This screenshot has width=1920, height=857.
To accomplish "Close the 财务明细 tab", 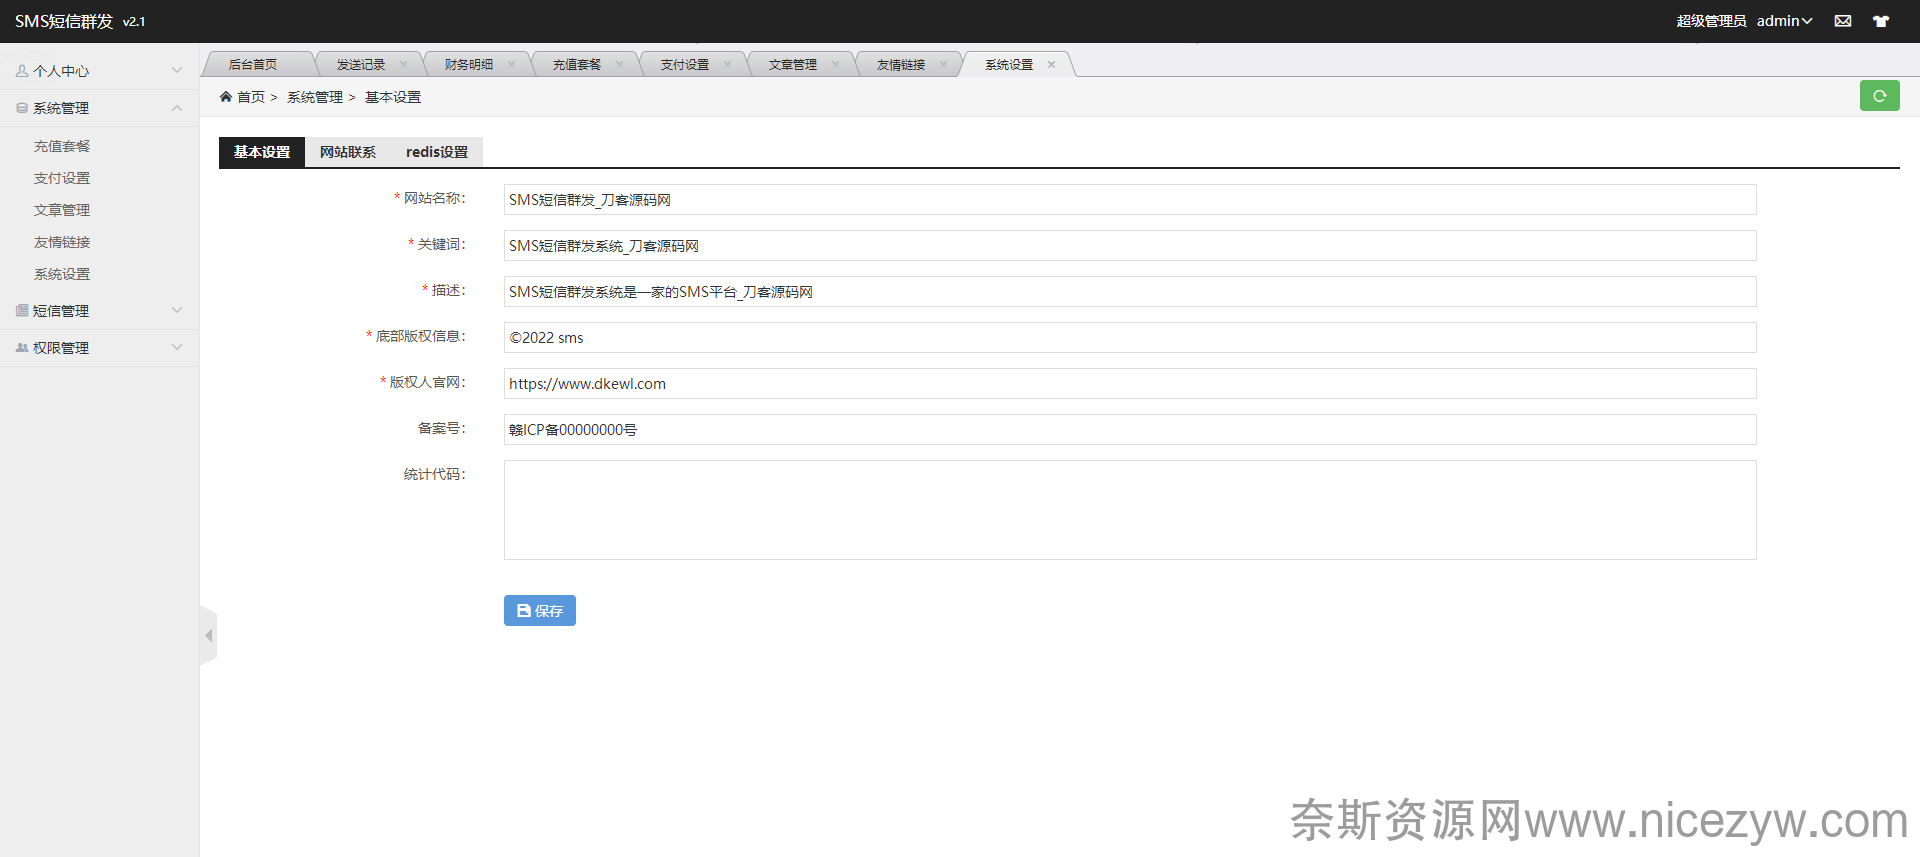I will [511, 64].
